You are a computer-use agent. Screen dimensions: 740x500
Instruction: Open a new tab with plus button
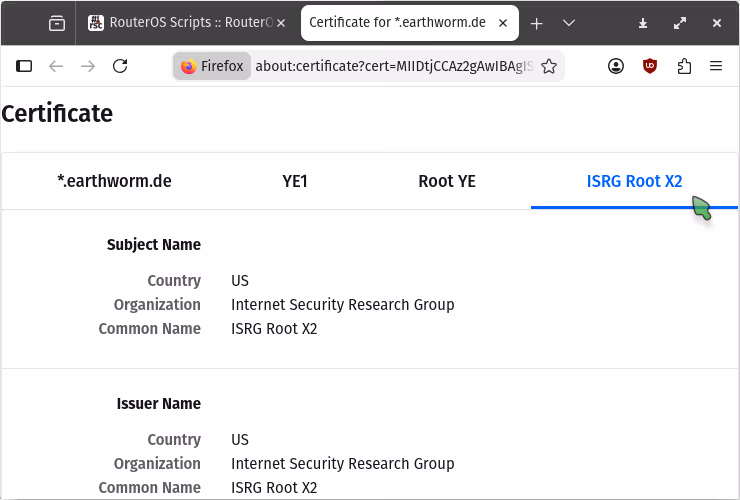[537, 23]
